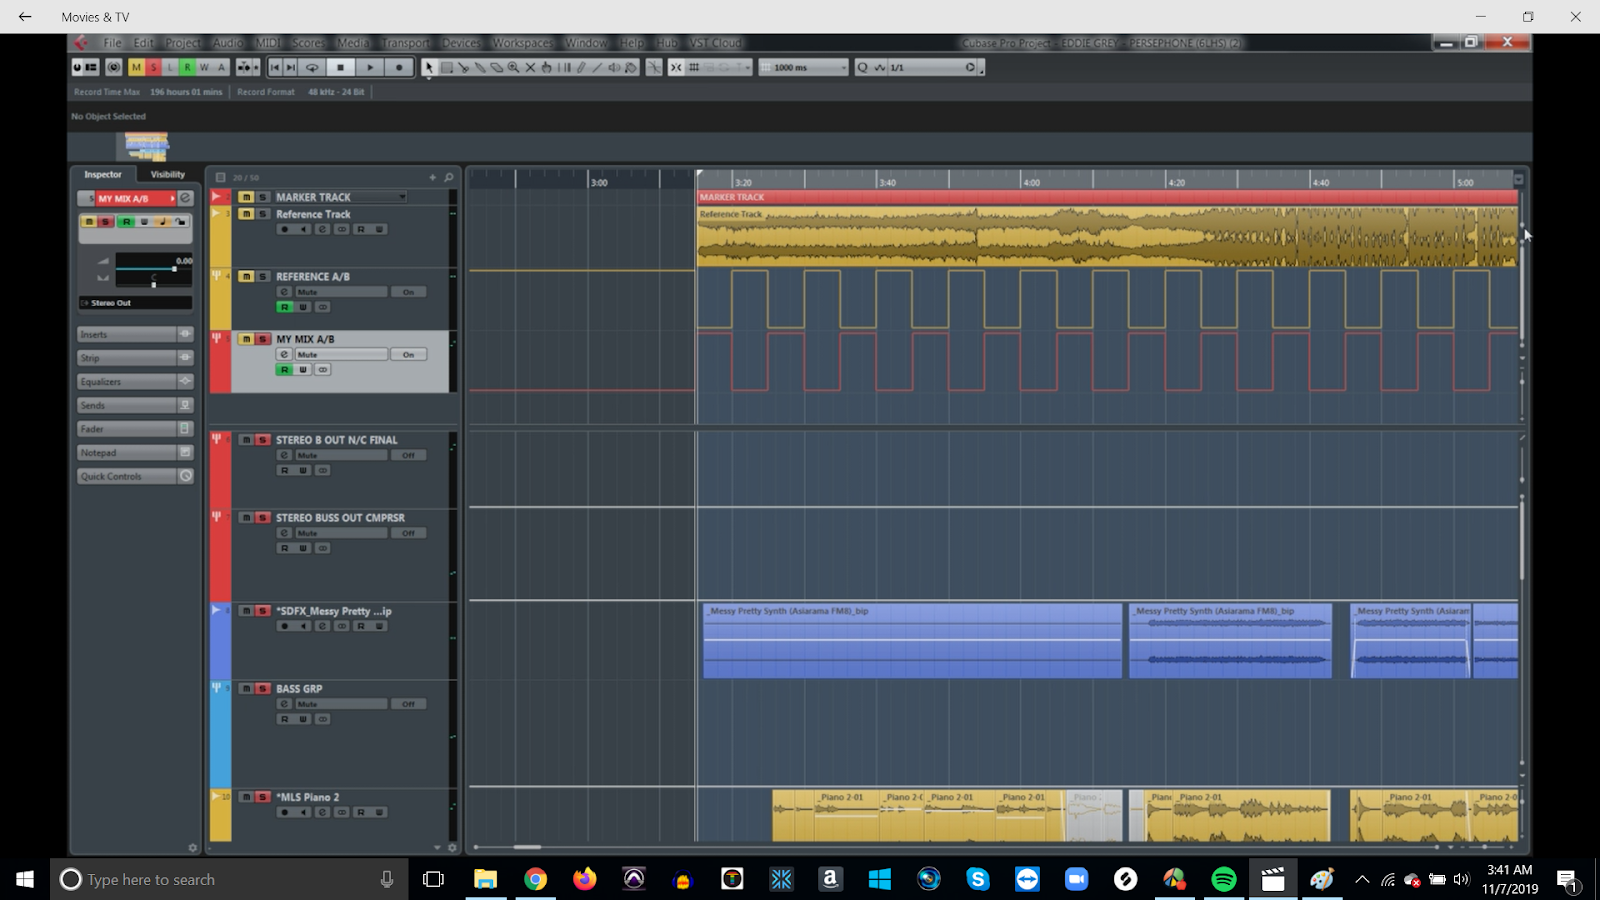Toggle Read automation on REFERENCE A/B track
The image size is (1600, 900).
click(284, 307)
